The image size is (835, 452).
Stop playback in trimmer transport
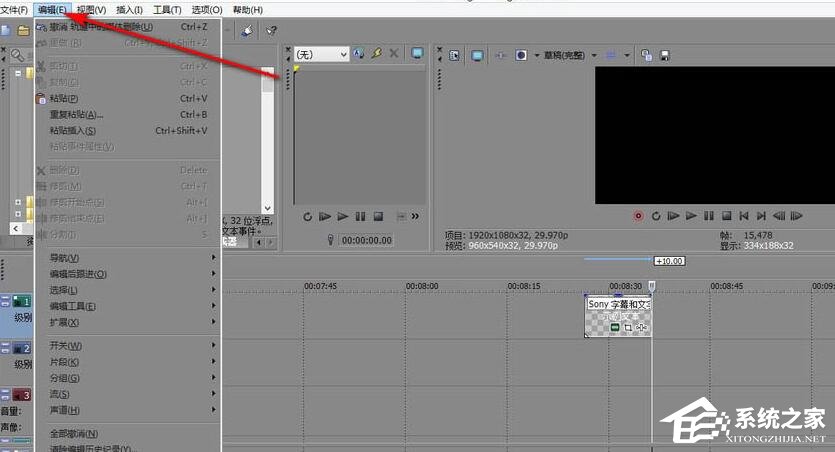tap(378, 217)
